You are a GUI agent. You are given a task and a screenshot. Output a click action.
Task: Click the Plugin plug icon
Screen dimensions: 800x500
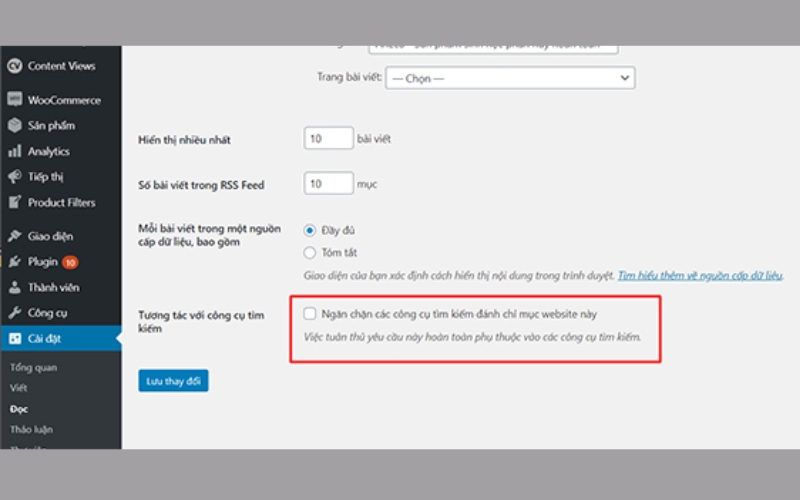pos(14,262)
